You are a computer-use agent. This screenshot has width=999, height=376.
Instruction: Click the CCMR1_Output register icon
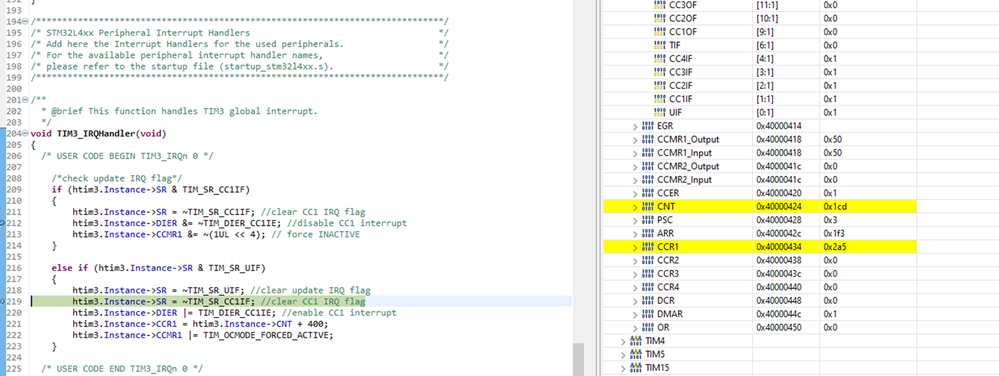click(647, 140)
